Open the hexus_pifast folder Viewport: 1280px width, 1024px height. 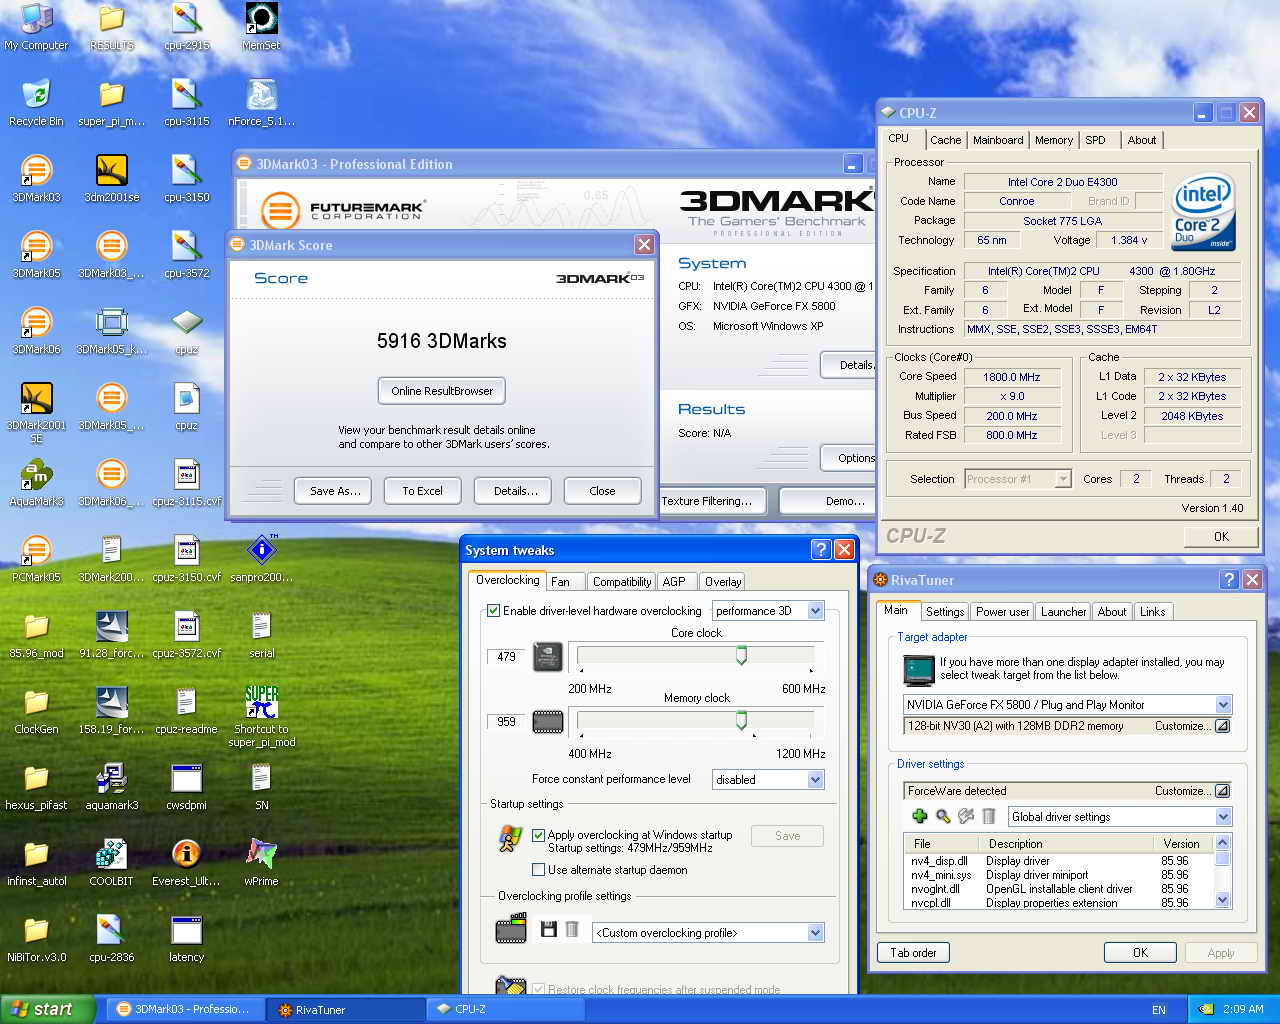(x=36, y=787)
